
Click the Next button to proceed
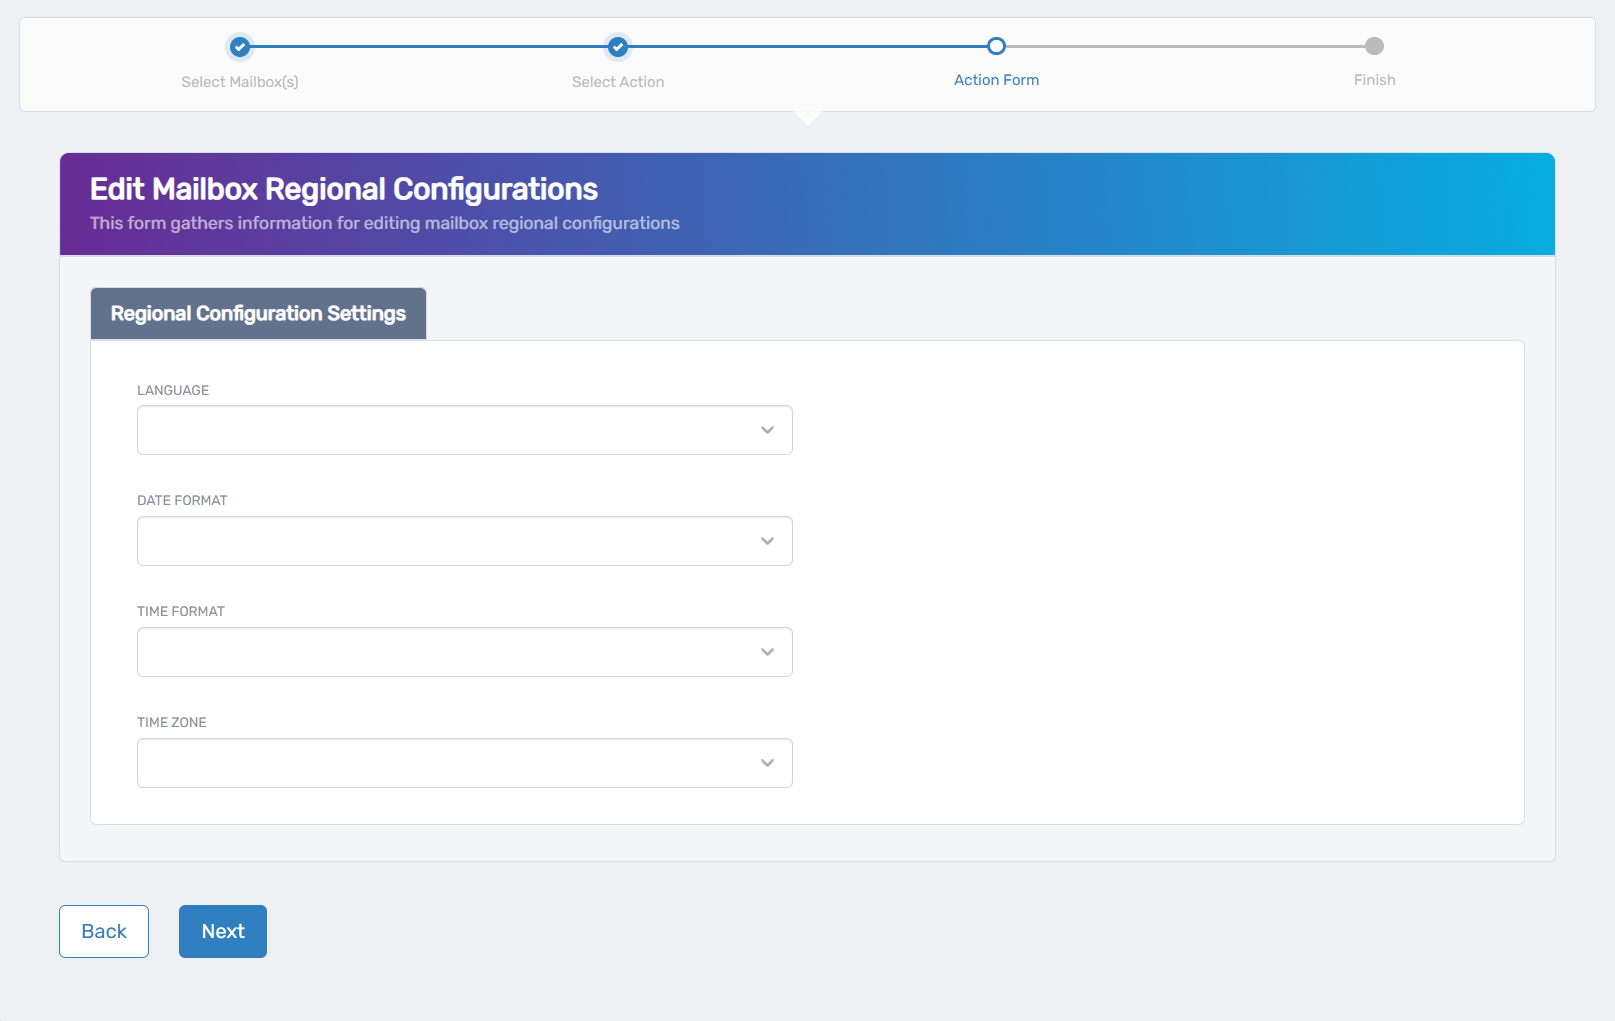point(222,931)
